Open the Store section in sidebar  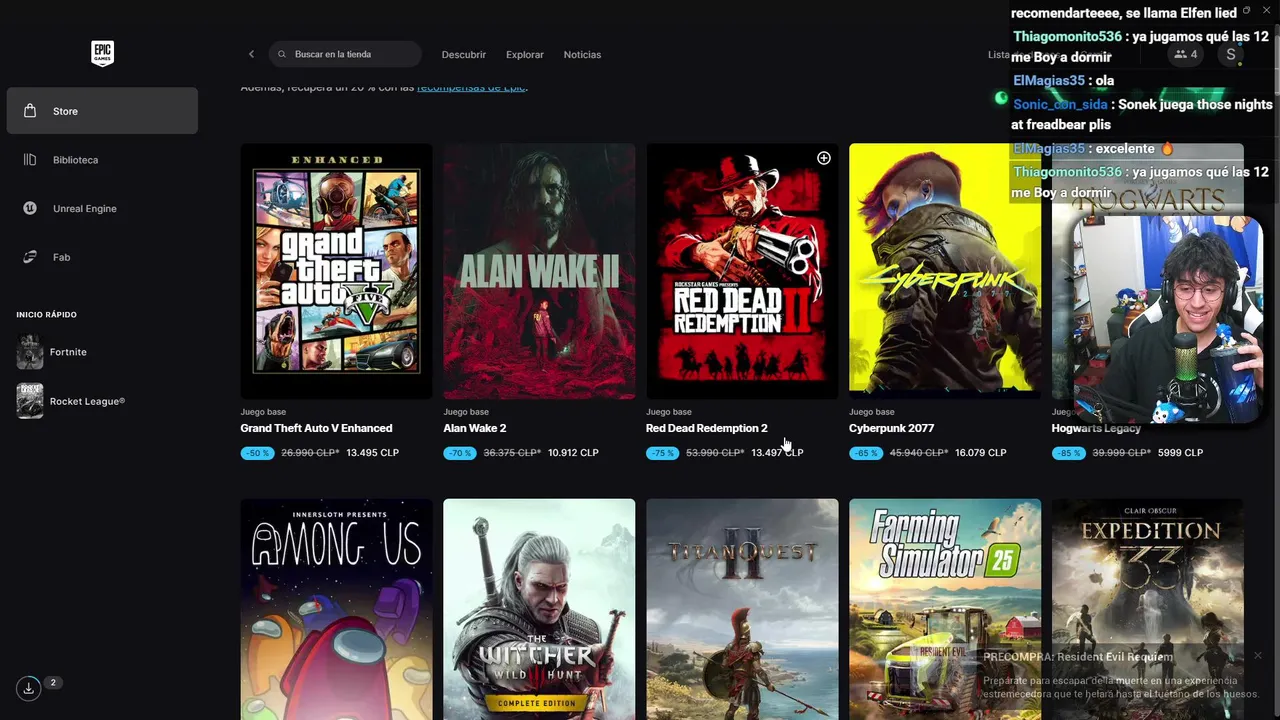[102, 111]
